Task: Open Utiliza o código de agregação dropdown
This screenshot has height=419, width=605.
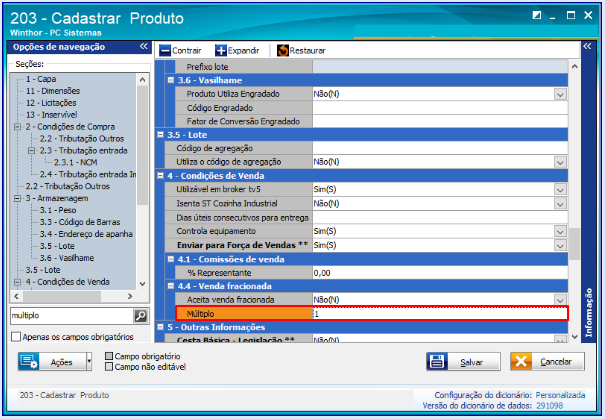Action: tap(560, 162)
